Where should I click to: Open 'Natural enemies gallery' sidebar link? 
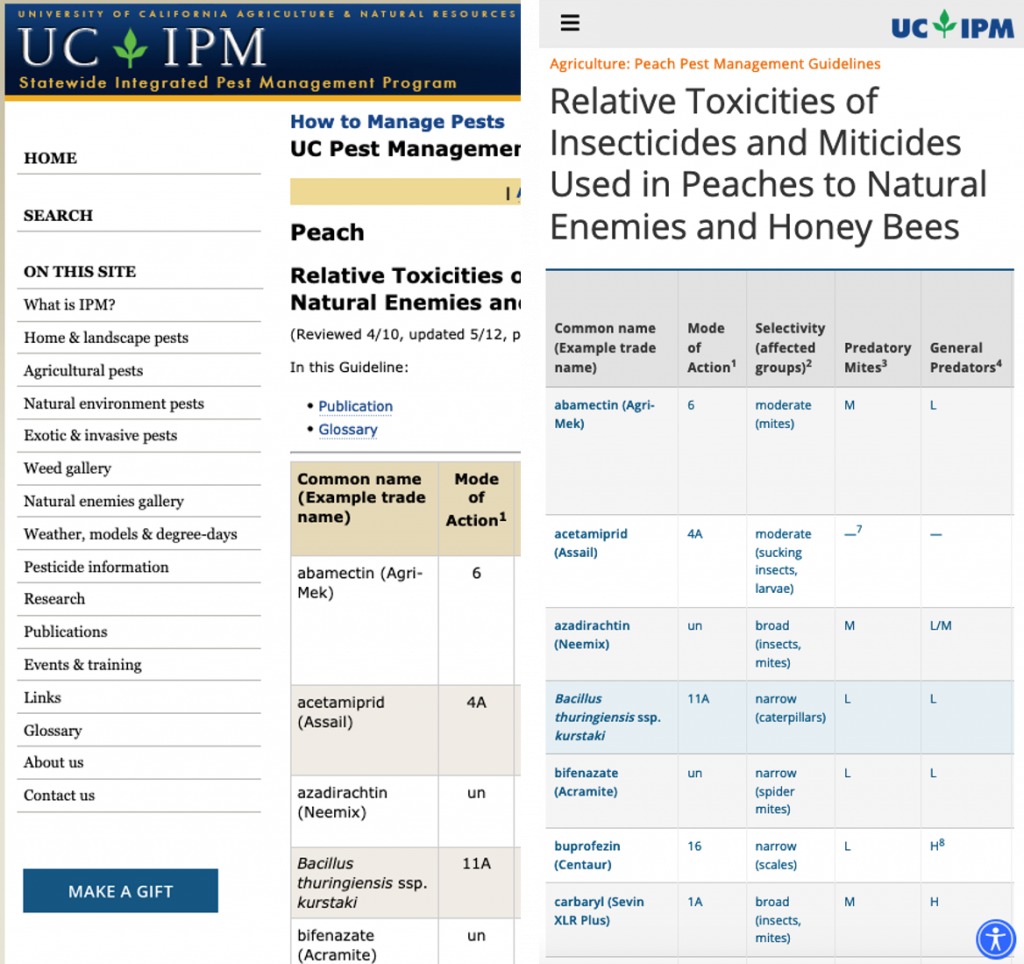click(x=104, y=501)
